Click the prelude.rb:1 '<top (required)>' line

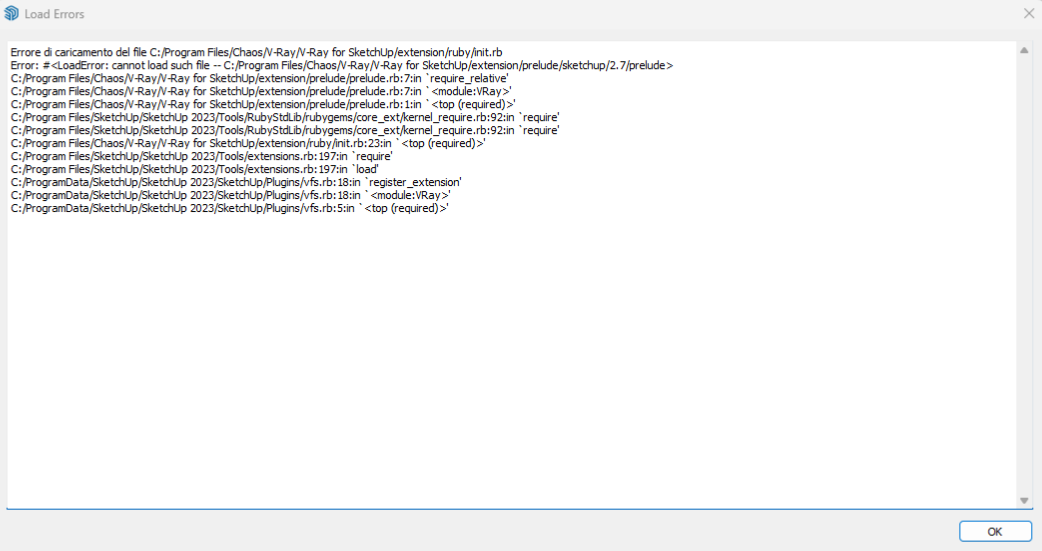click(263, 104)
